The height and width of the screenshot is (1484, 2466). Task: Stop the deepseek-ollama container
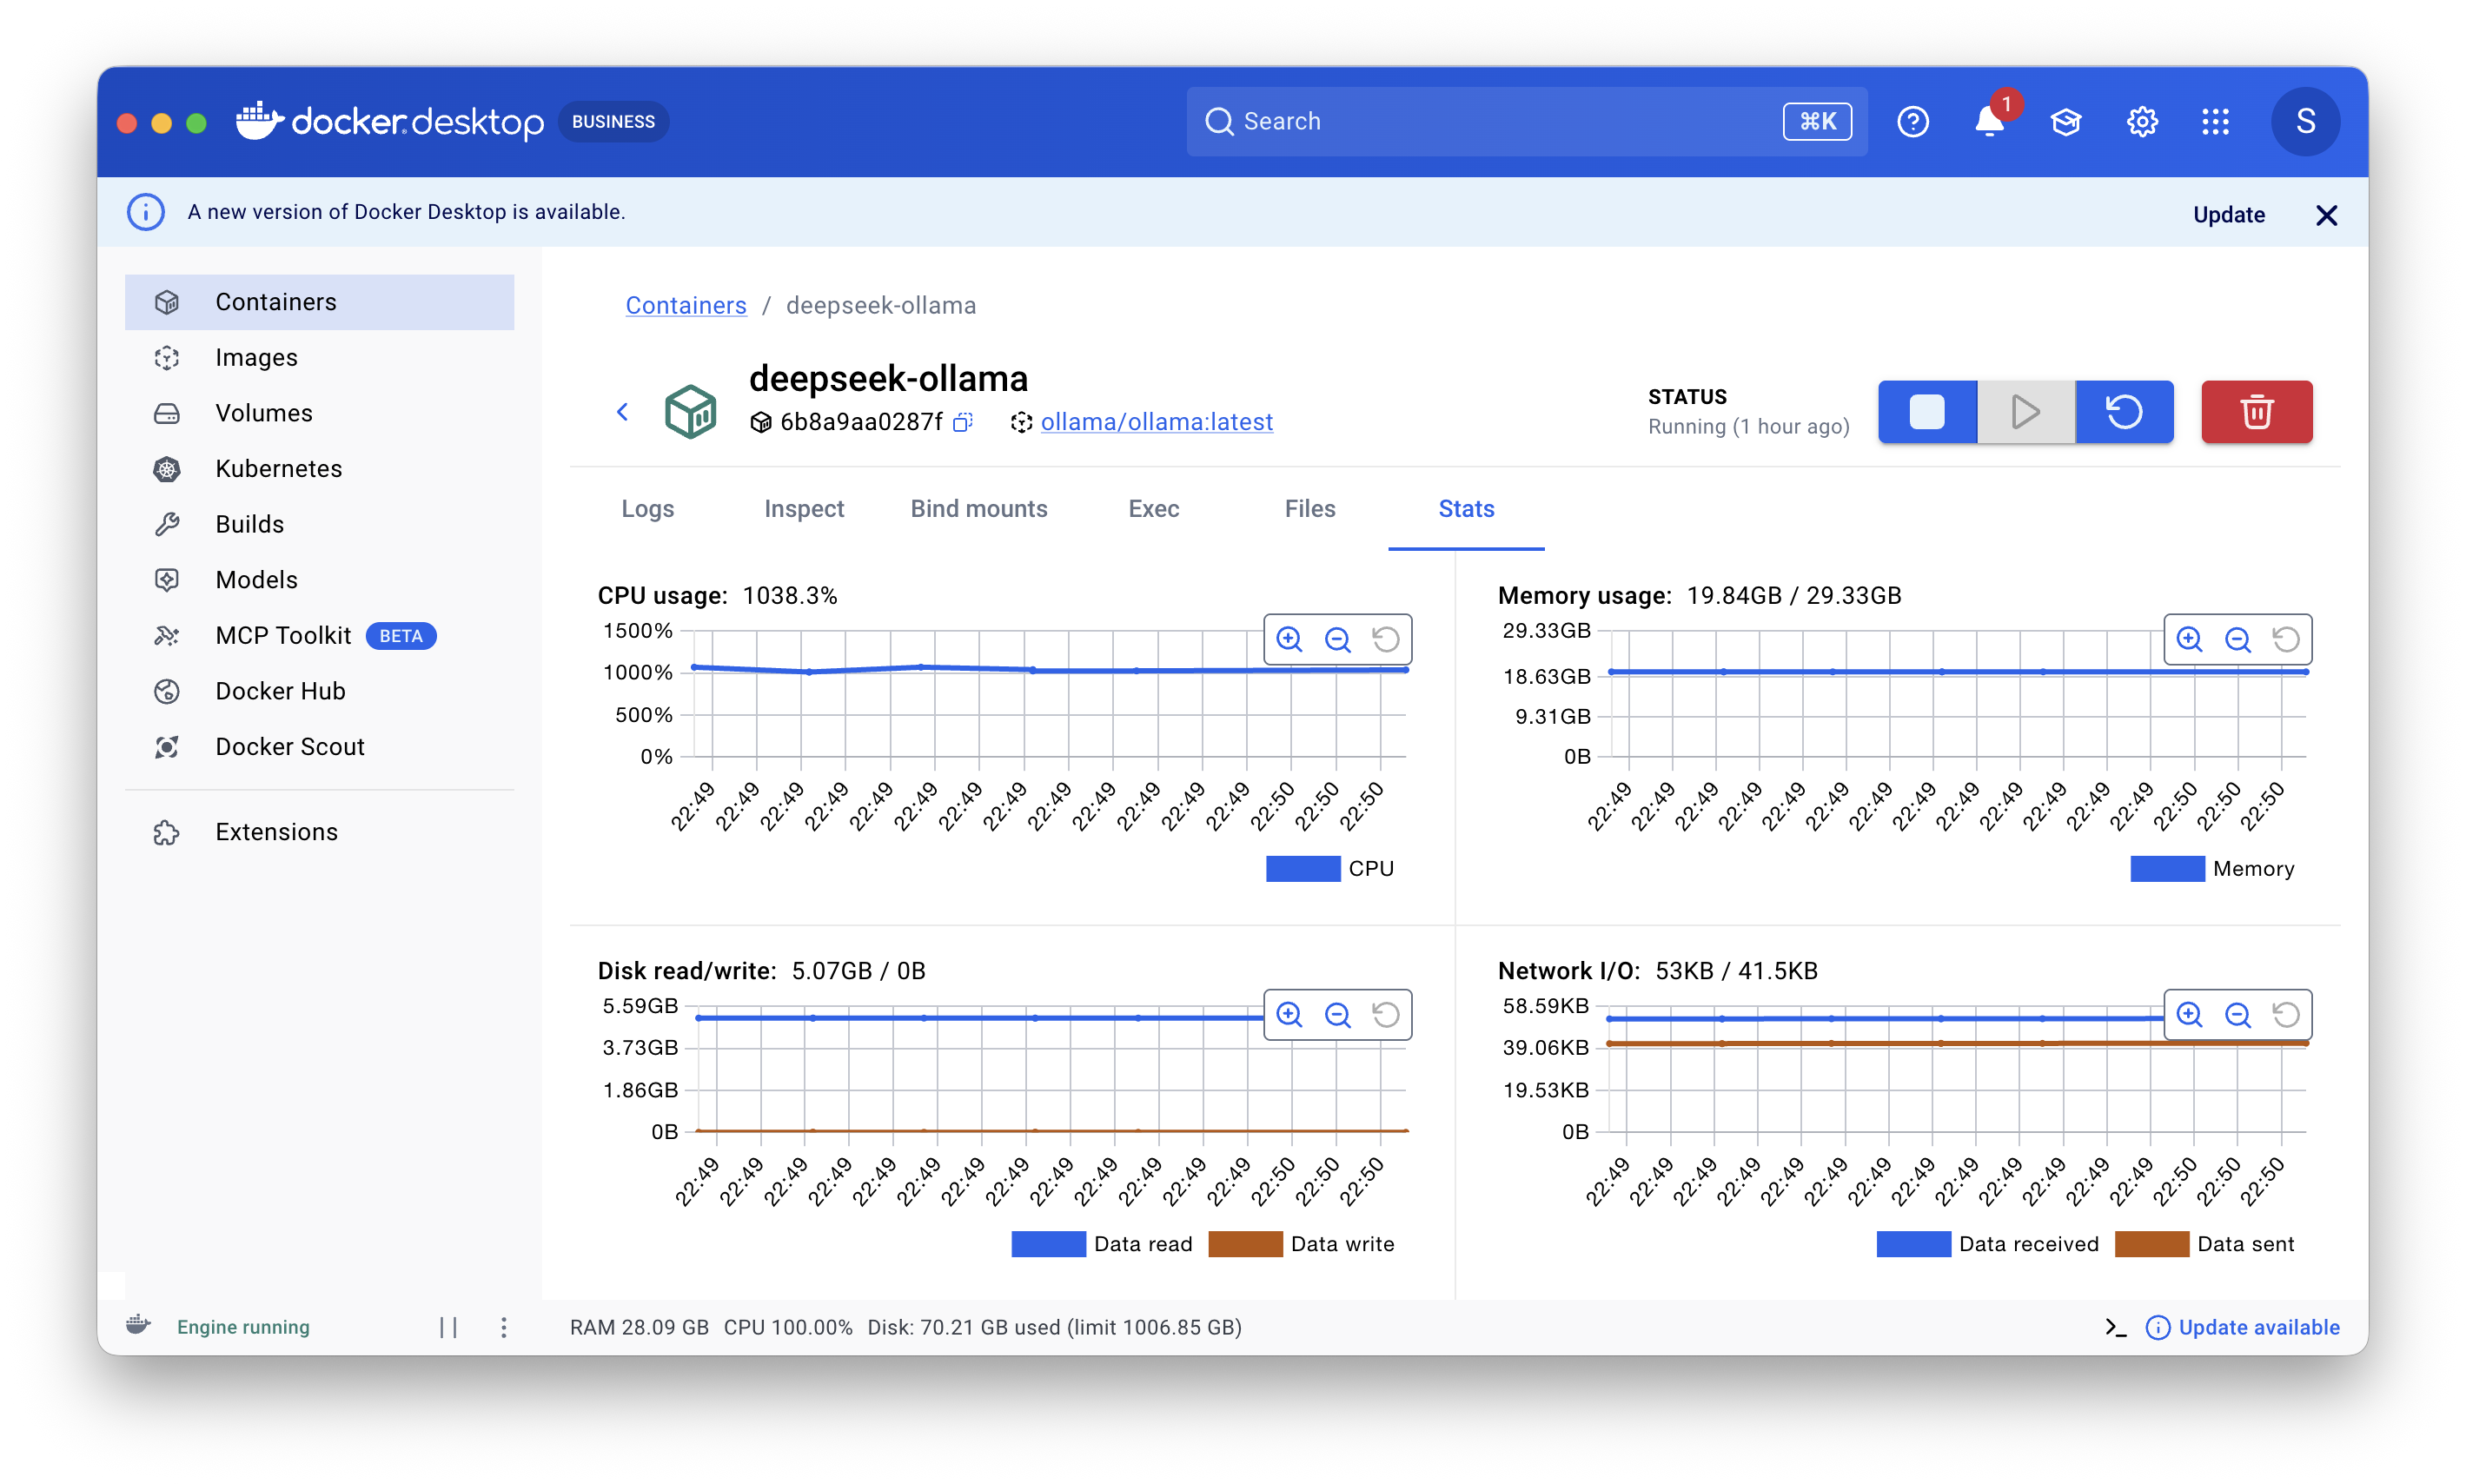[1926, 411]
